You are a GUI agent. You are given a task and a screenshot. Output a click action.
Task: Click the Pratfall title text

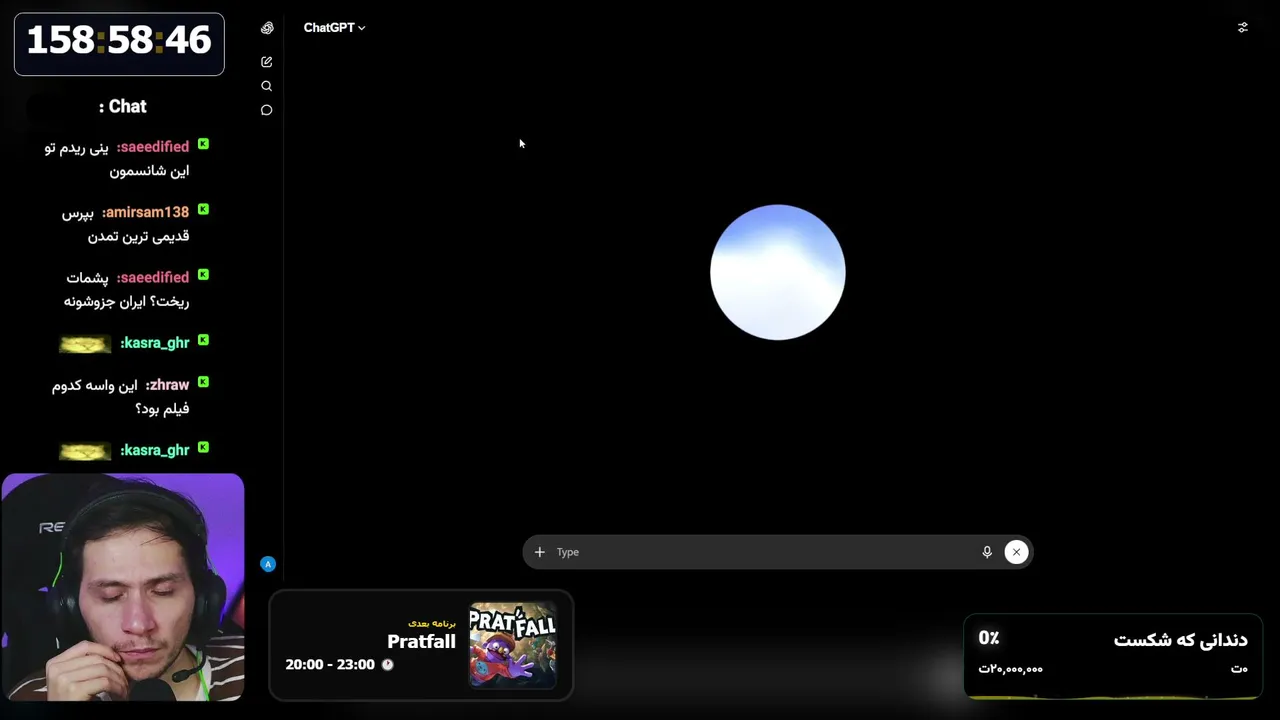click(421, 642)
